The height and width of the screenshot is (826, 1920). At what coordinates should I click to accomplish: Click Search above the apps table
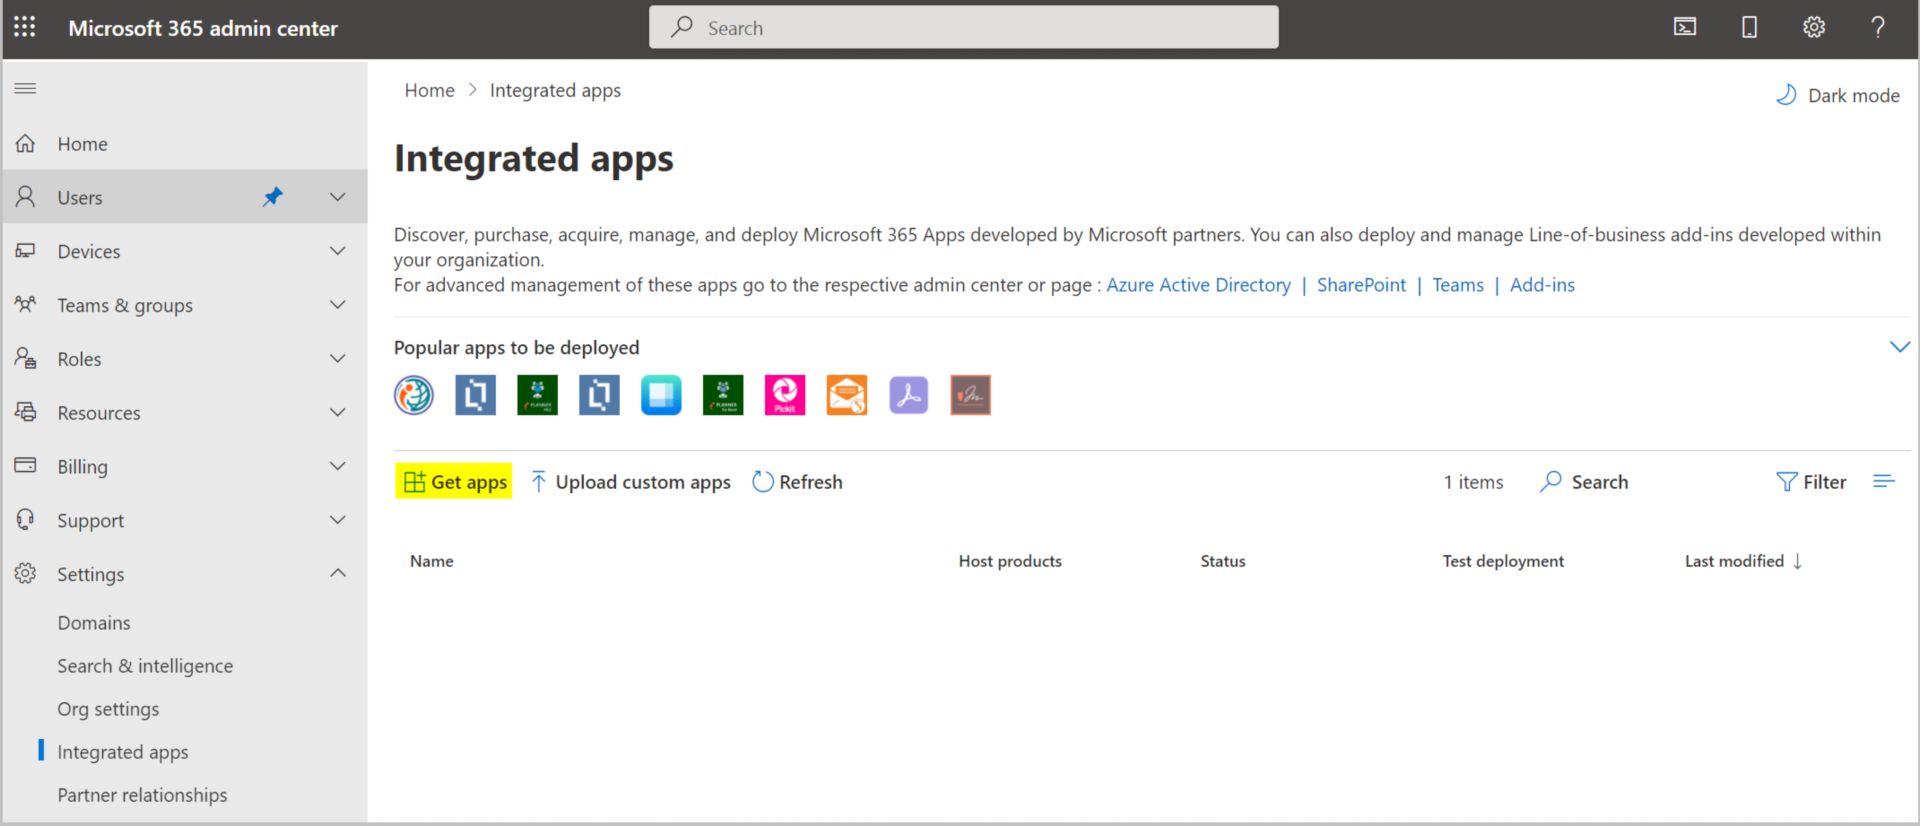[1584, 482]
